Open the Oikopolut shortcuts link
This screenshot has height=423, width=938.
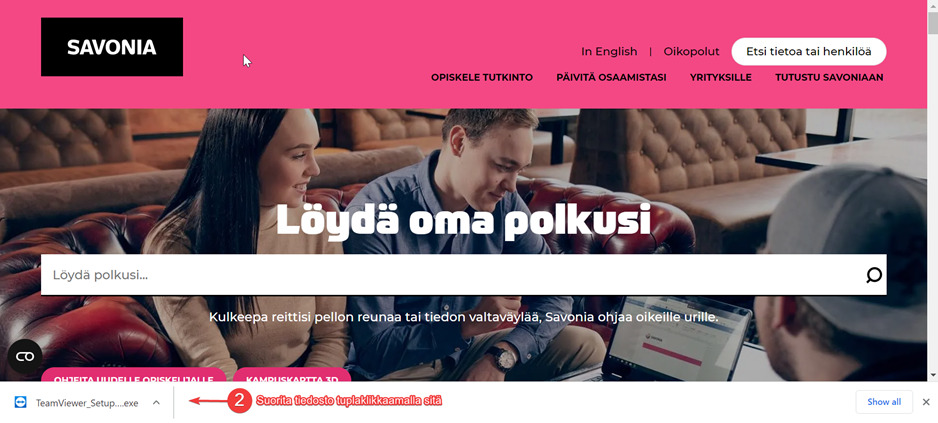(692, 51)
